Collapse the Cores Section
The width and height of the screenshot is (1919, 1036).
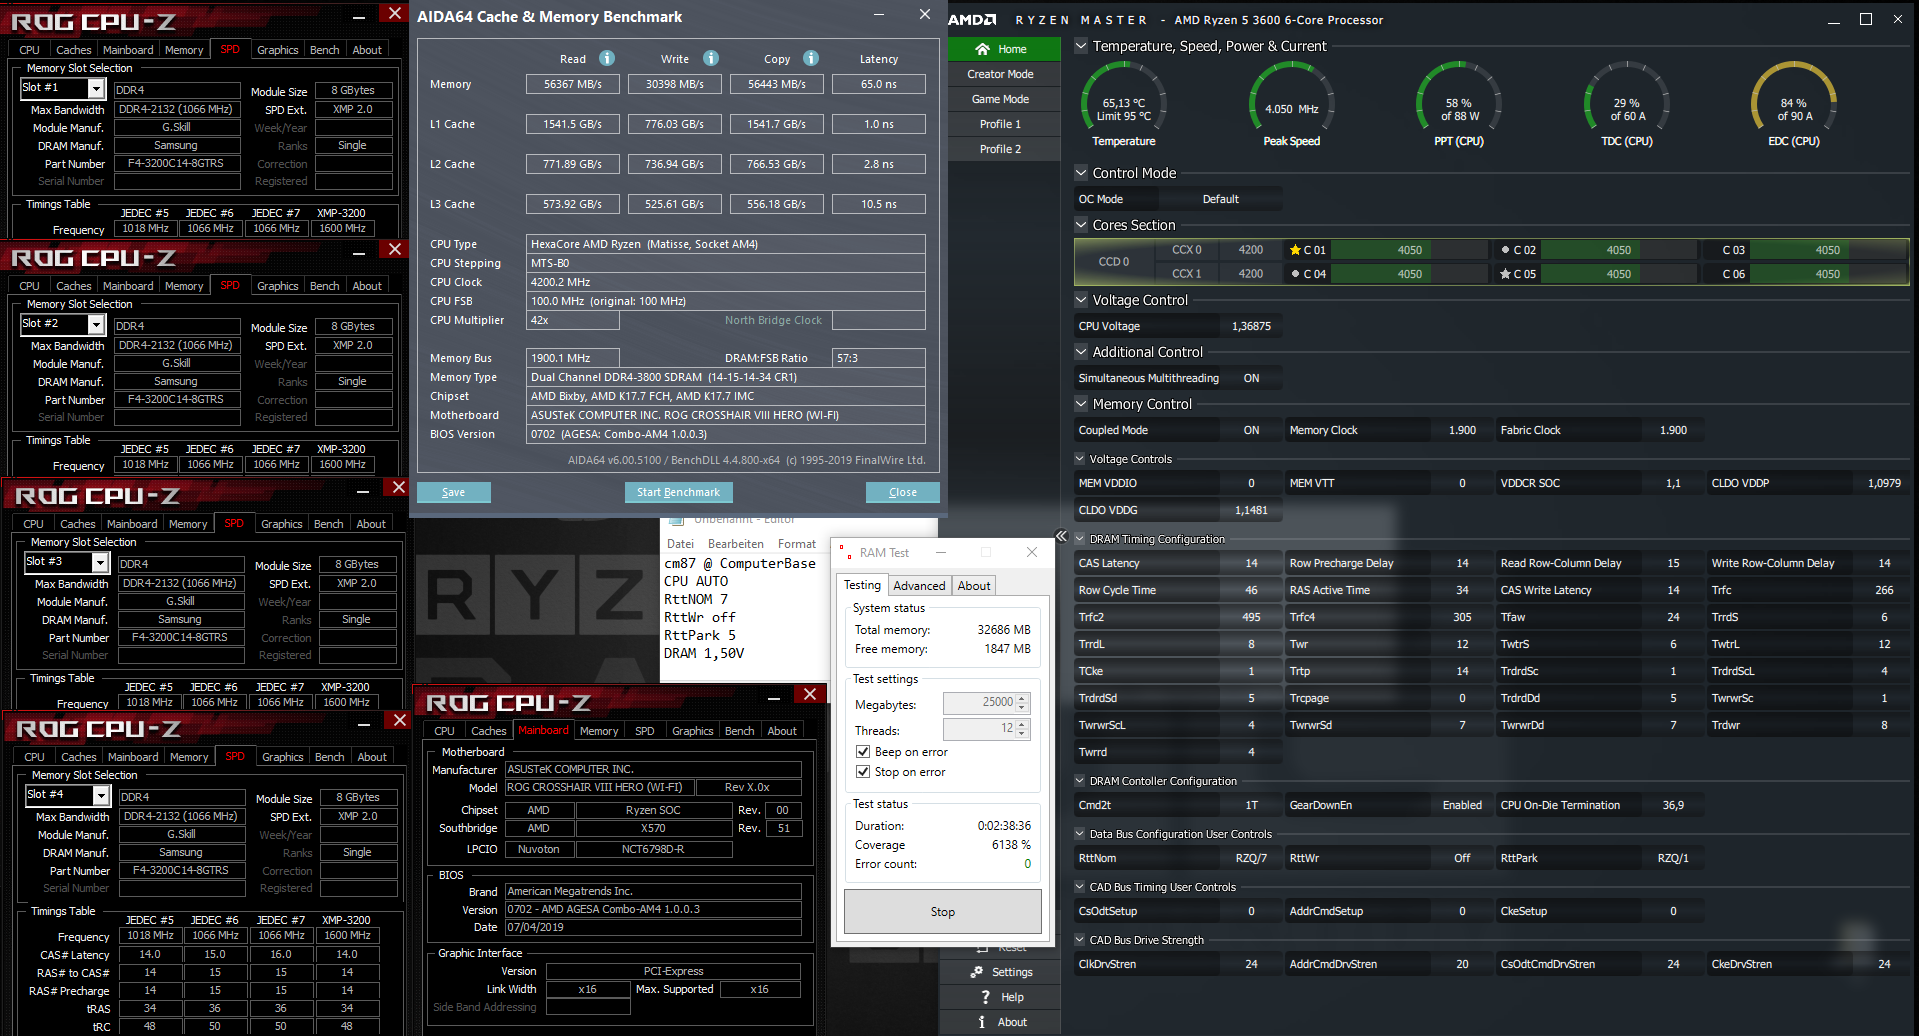[x=1081, y=225]
